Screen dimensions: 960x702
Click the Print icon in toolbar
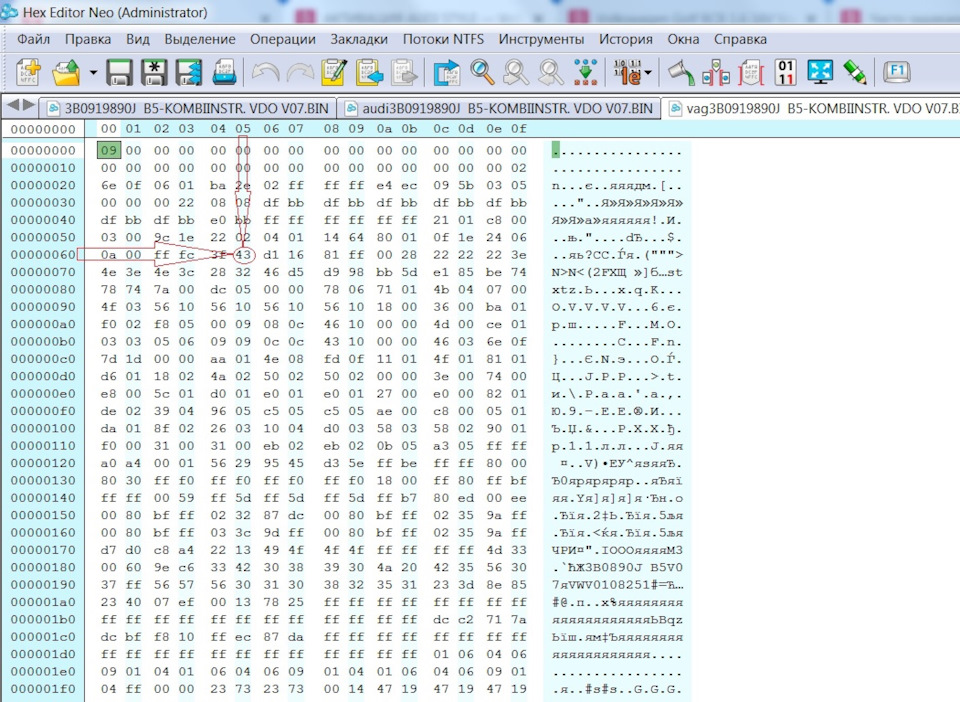pyautogui.click(x=224, y=72)
